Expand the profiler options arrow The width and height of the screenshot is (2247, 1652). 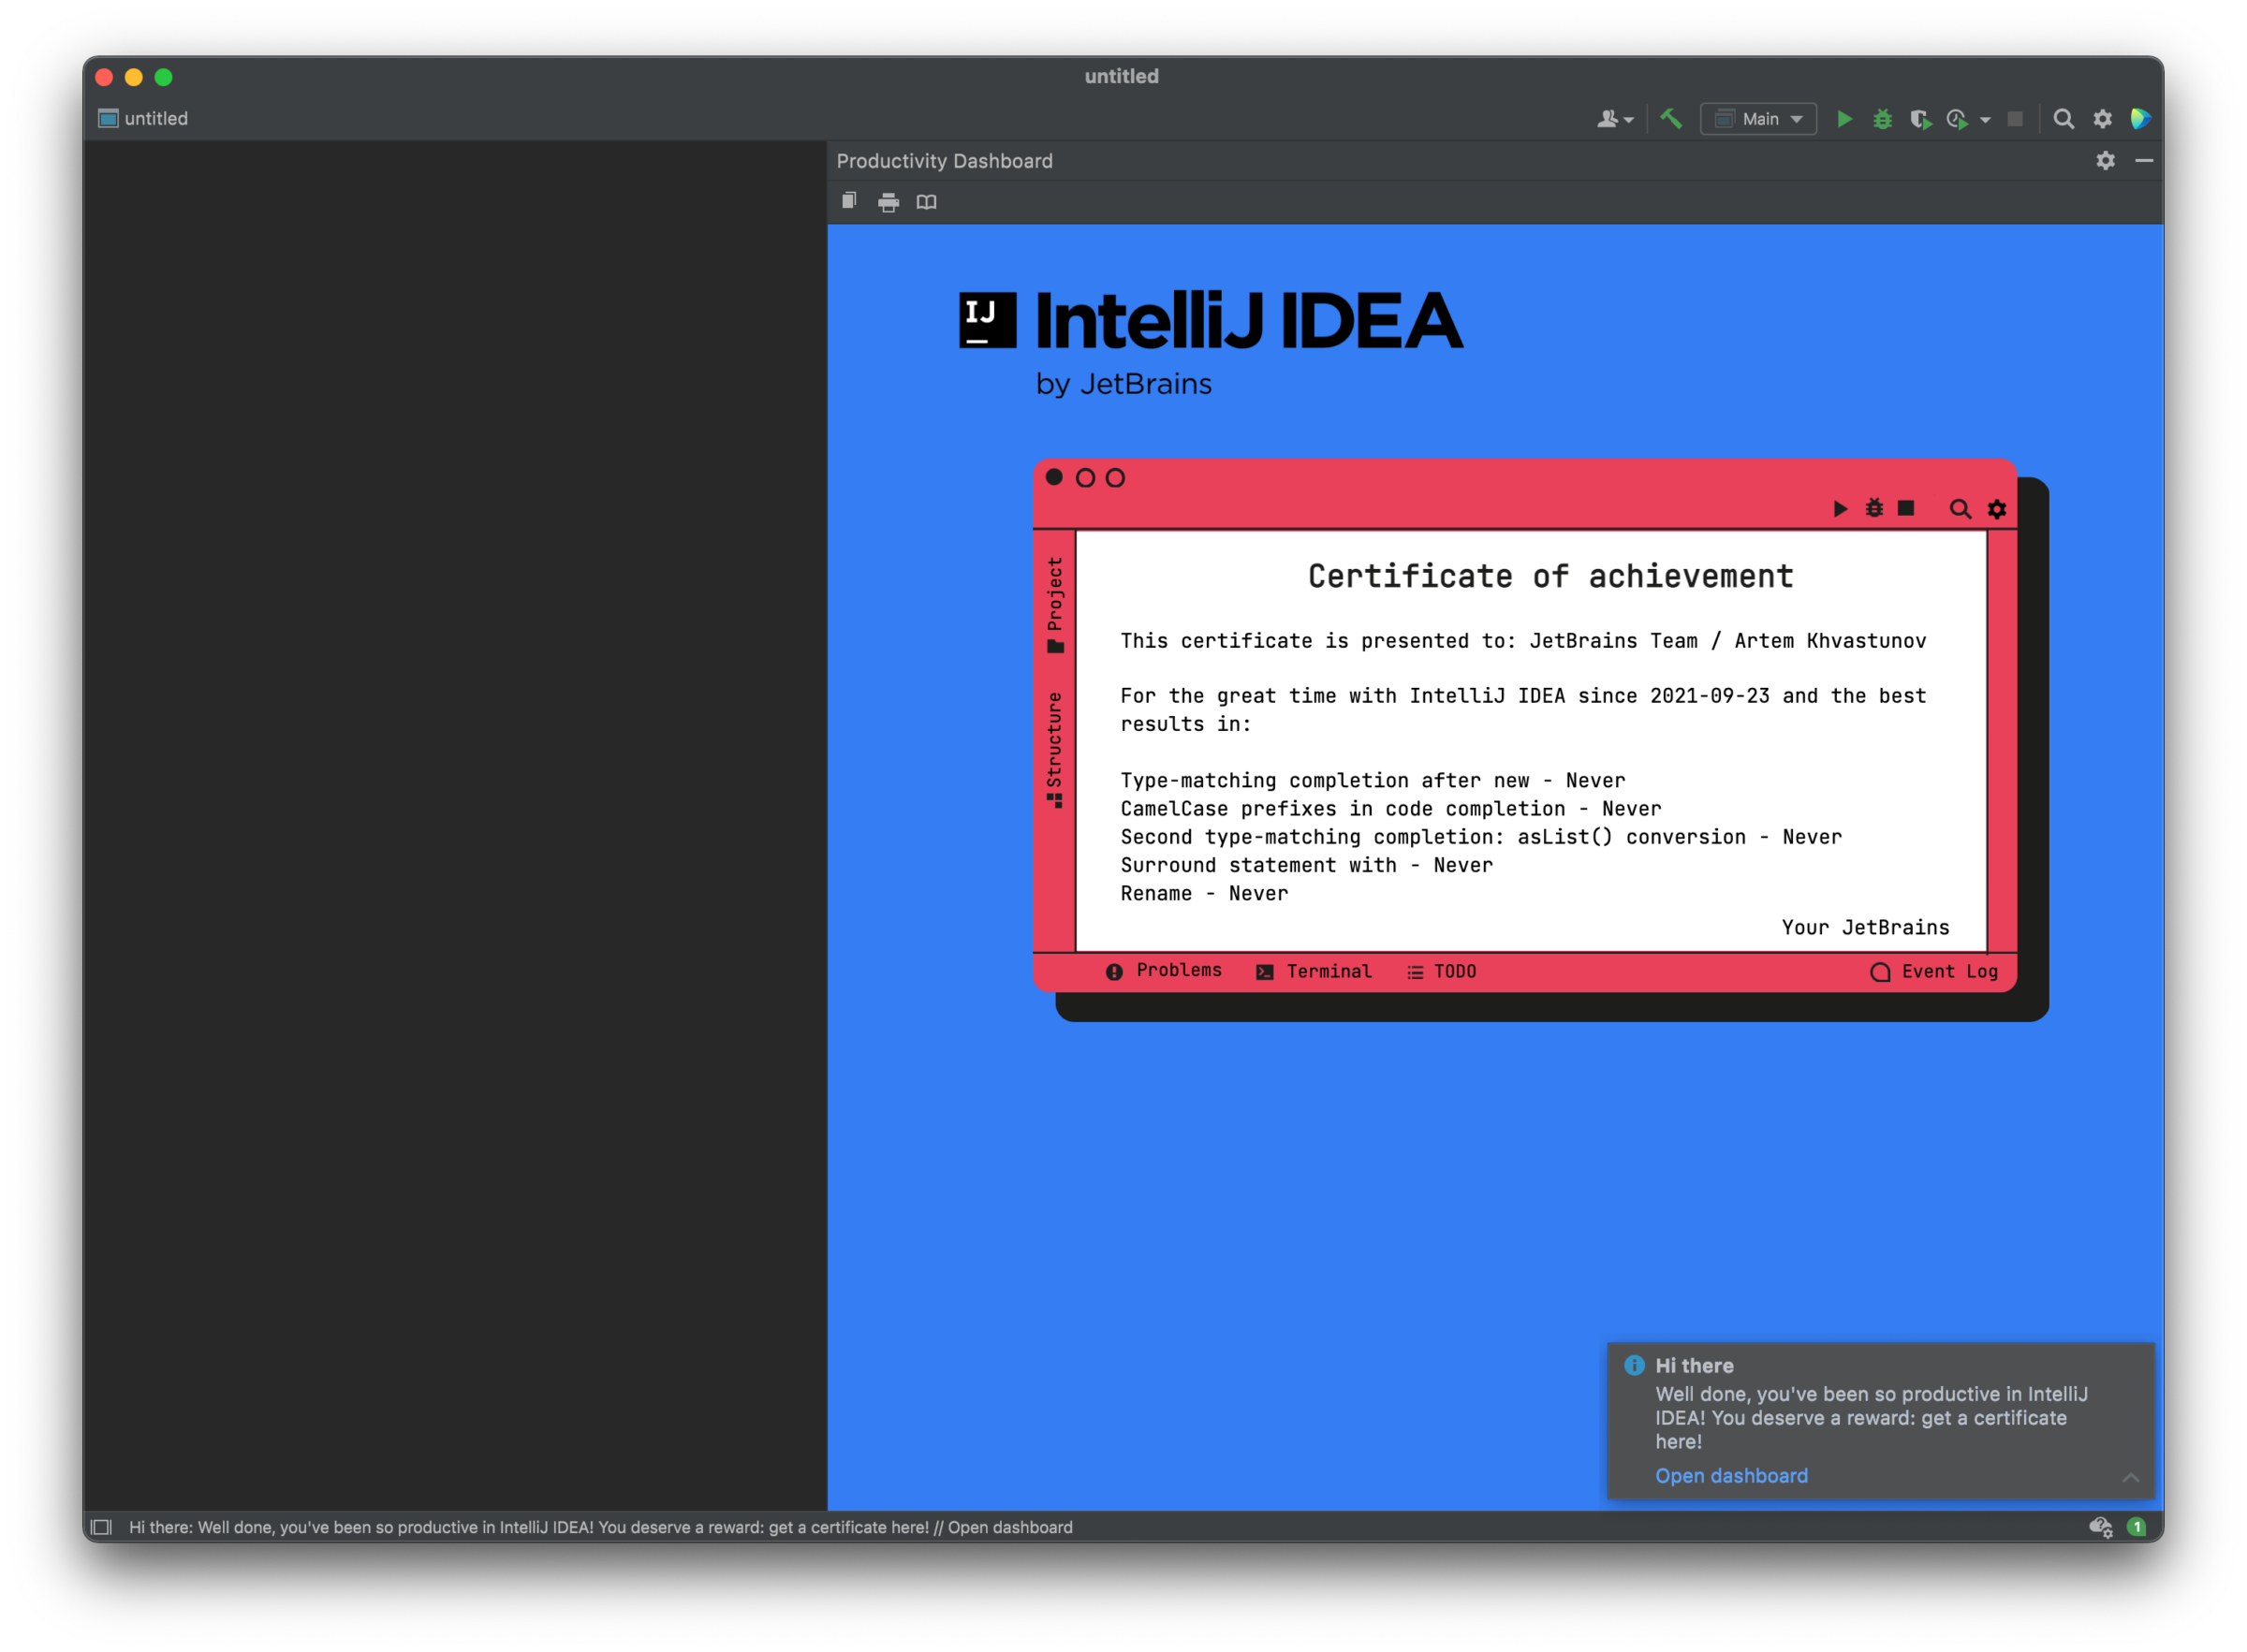pyautogui.click(x=1985, y=120)
